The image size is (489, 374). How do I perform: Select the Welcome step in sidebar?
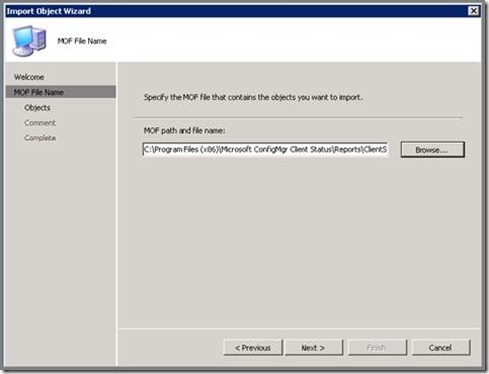click(x=29, y=77)
